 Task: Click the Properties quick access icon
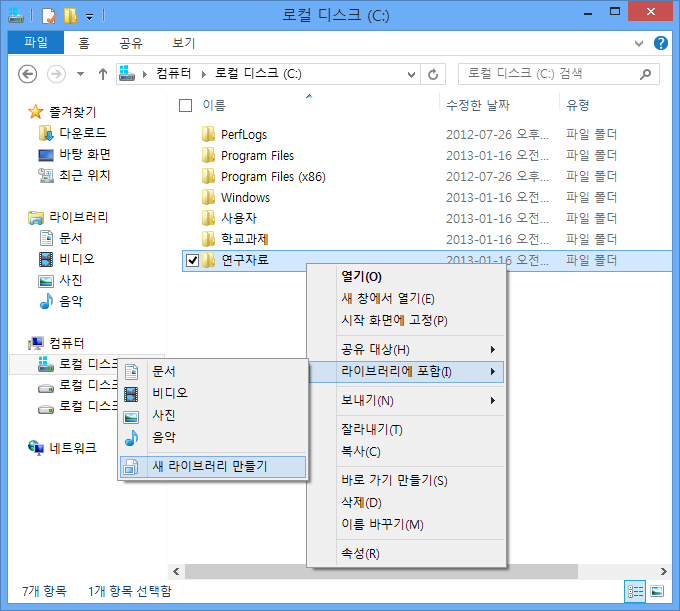coord(49,16)
